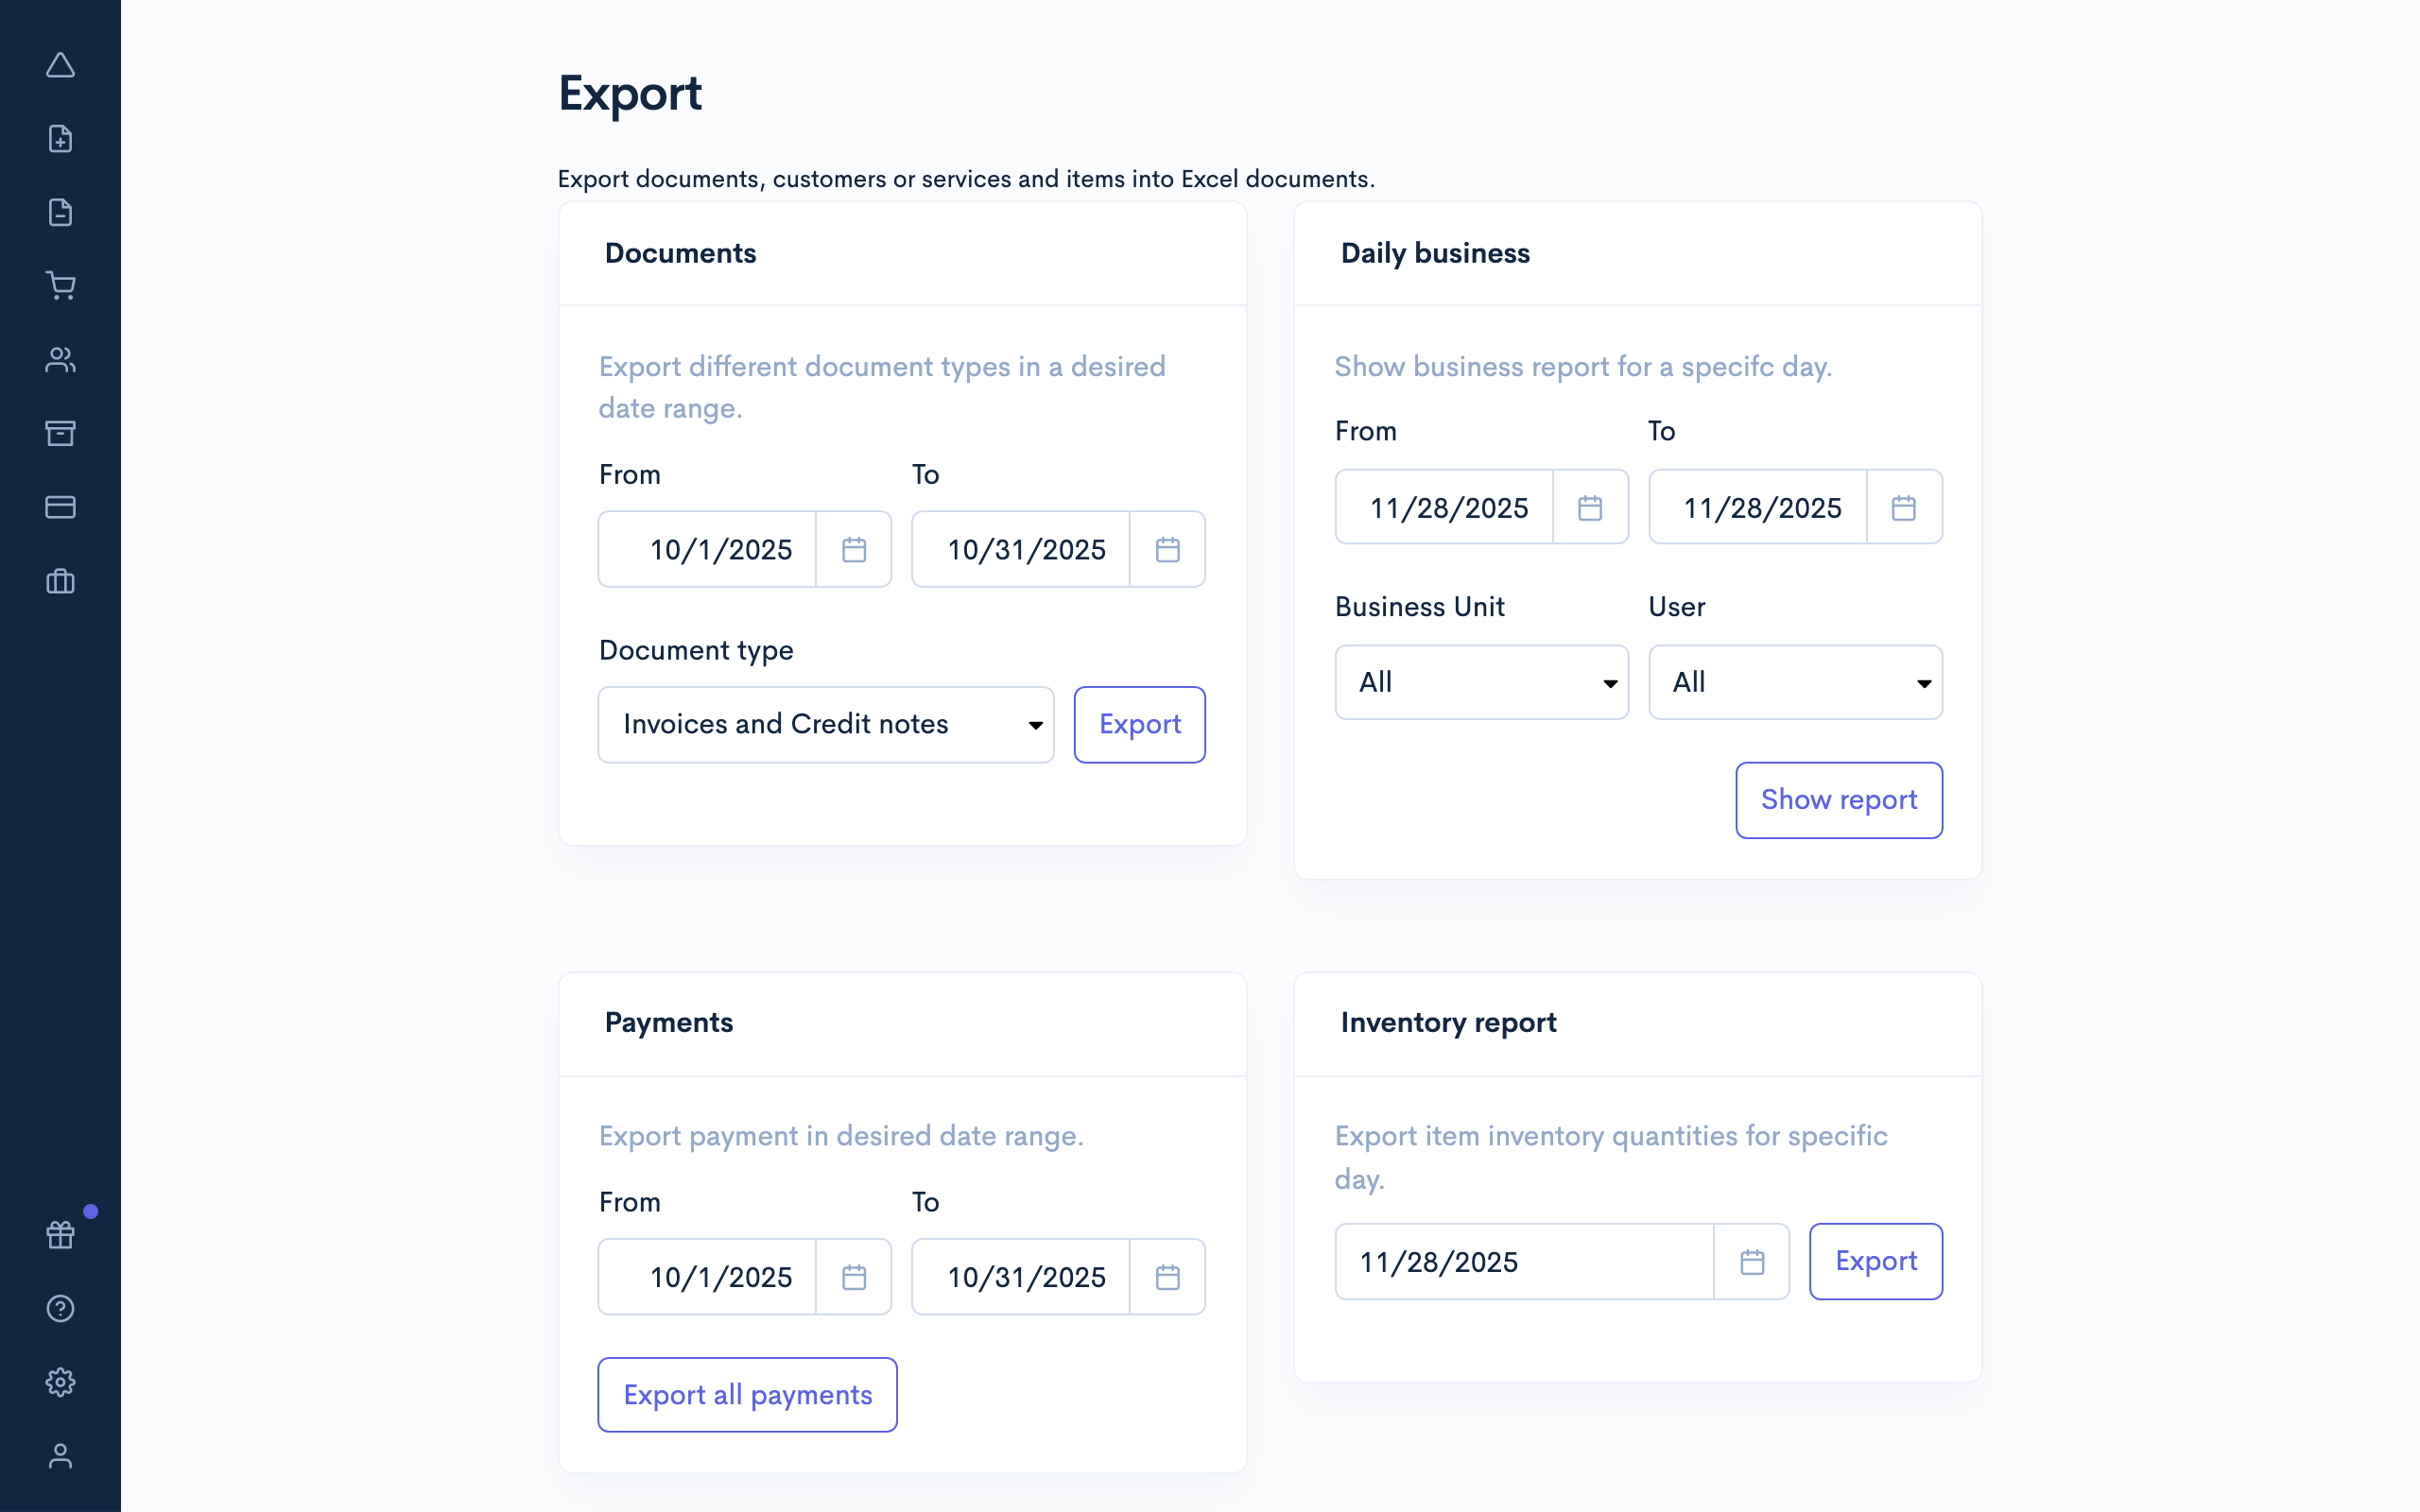This screenshot has width=2420, height=1512.
Task: Open the help question mark icon
Action: tap(61, 1308)
